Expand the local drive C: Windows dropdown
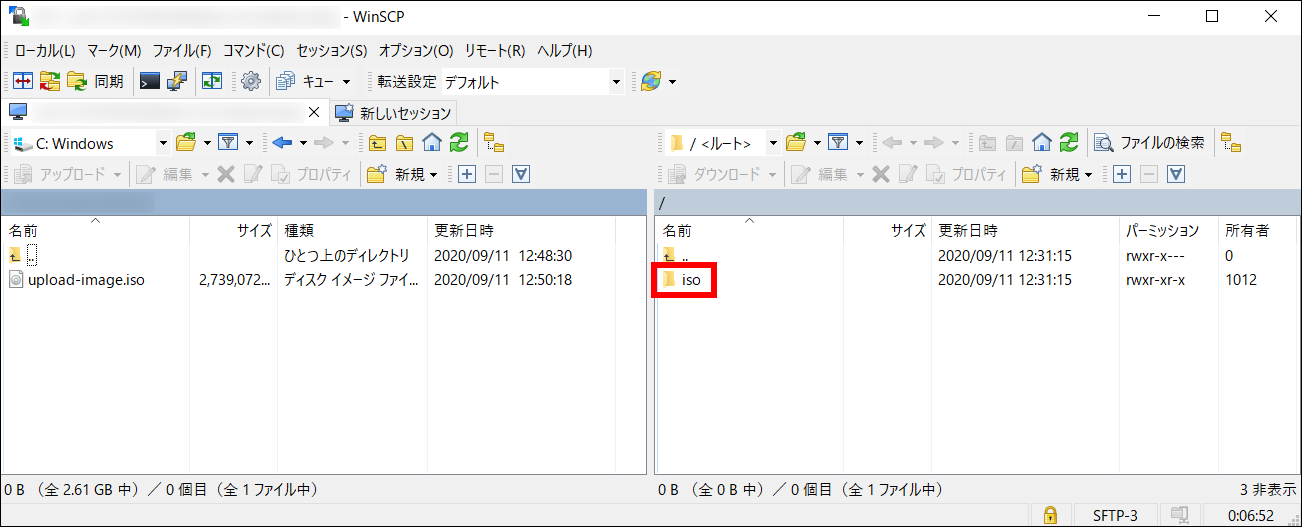The image size is (1302, 527). click(x=163, y=143)
